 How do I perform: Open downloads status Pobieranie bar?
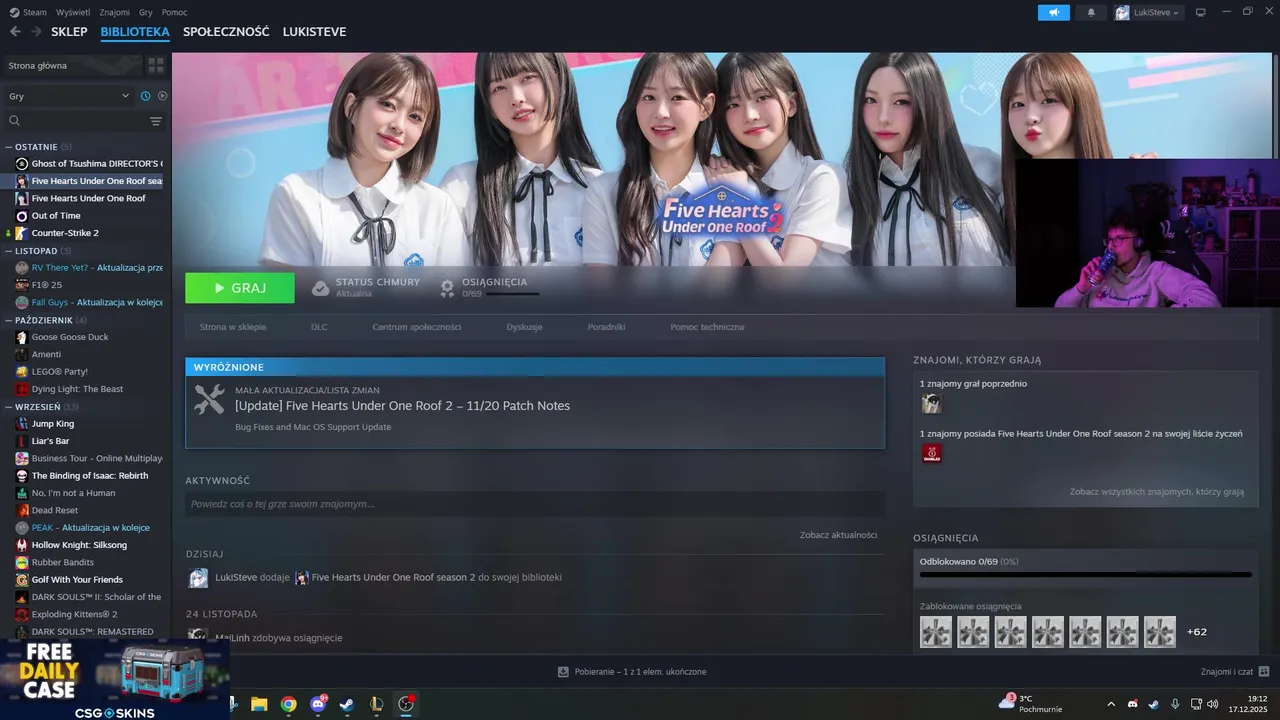pyautogui.click(x=632, y=672)
